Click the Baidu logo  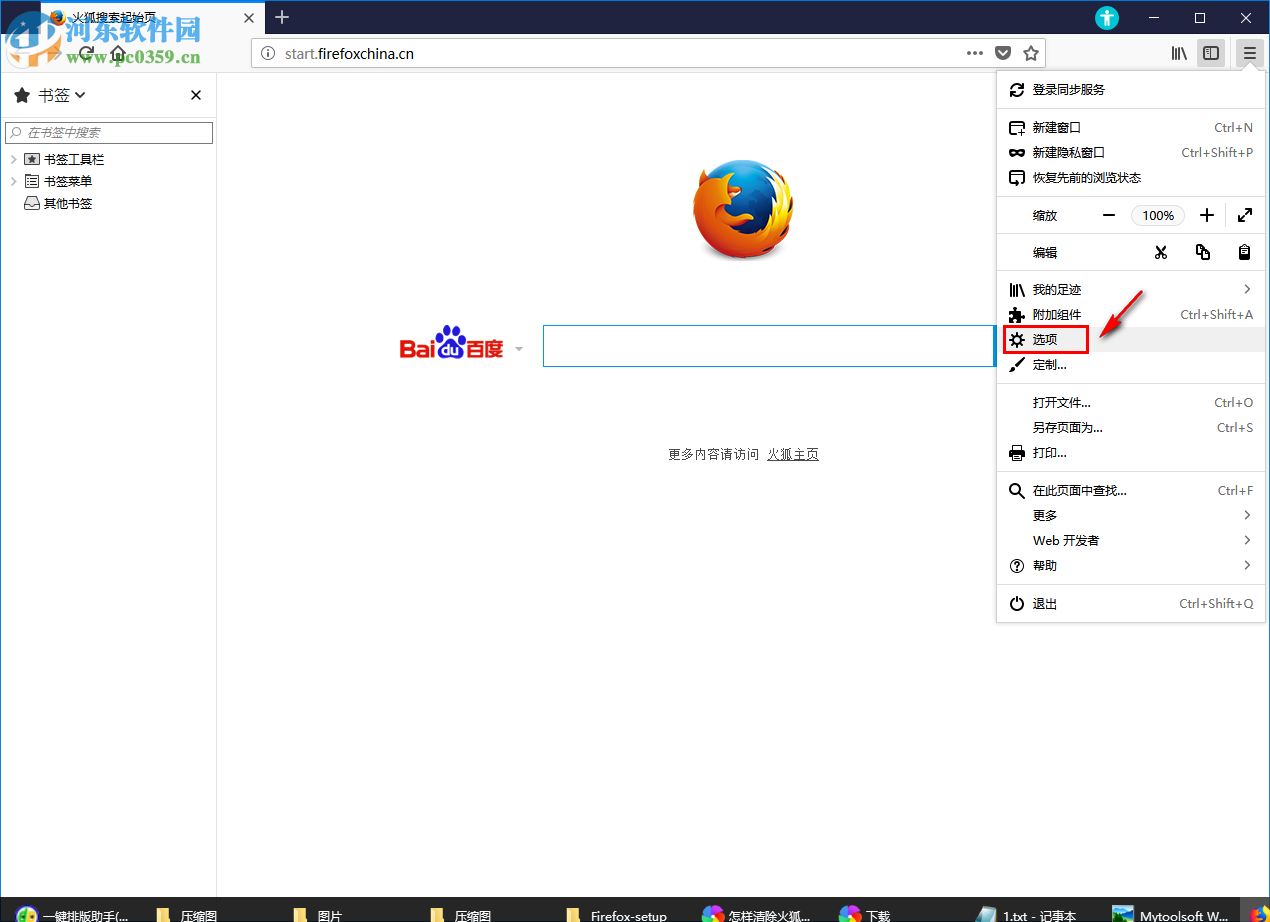451,344
